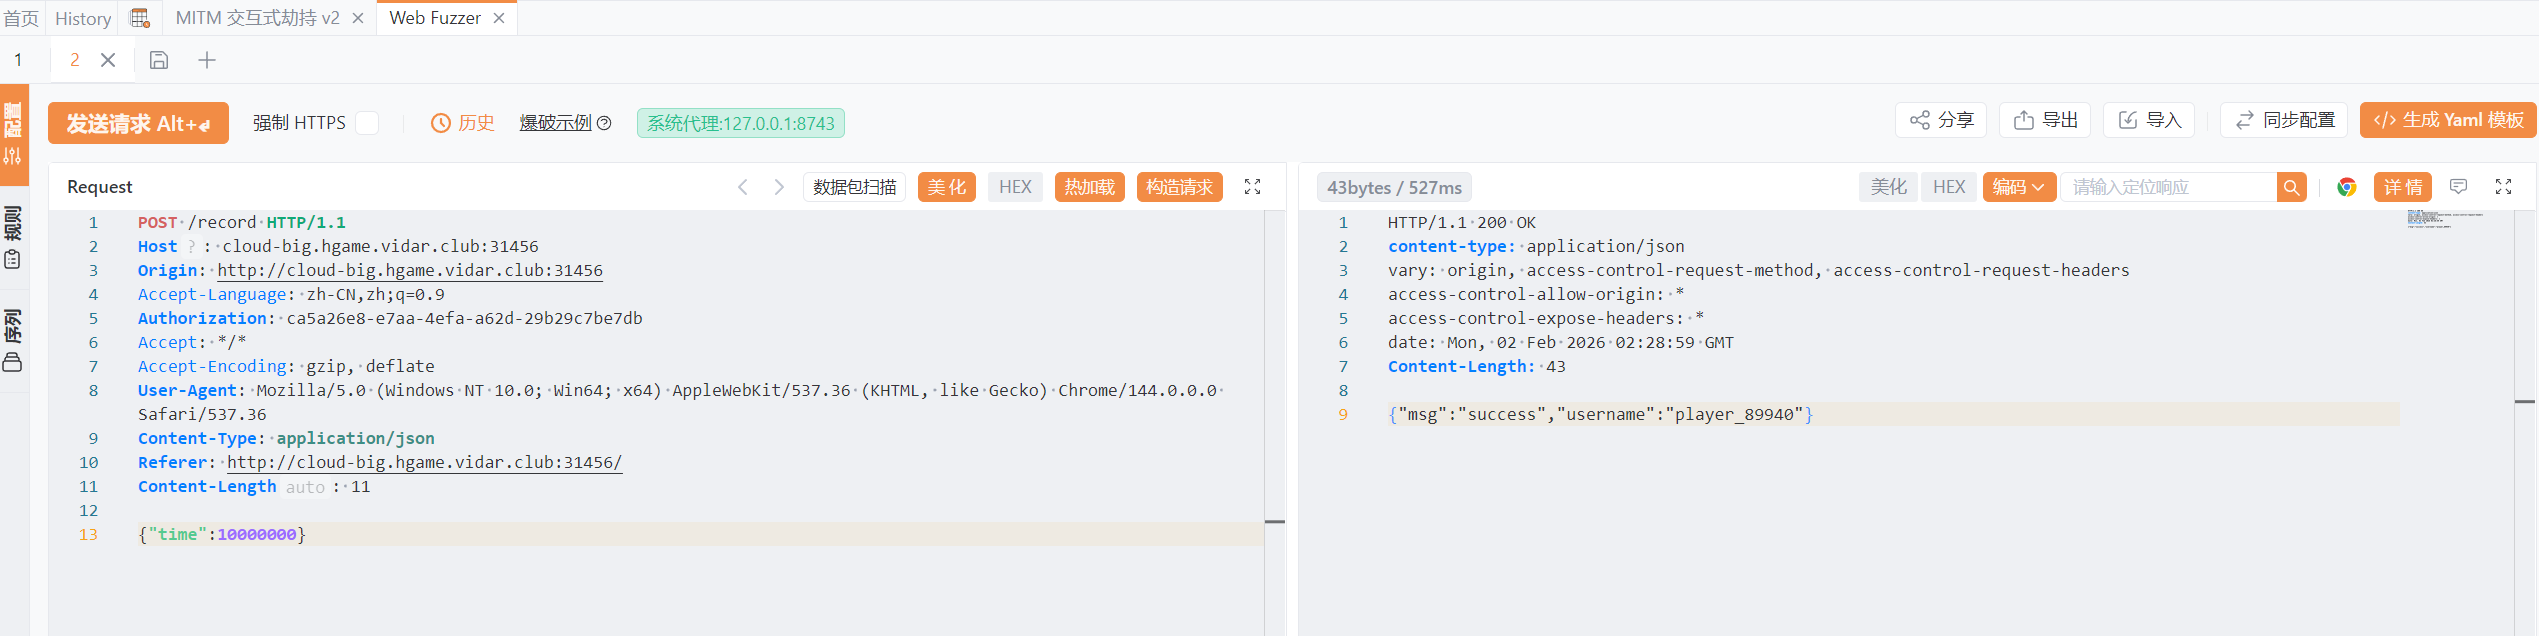Image resolution: width=2539 pixels, height=636 pixels.
Task: Enable the 强制 HTTPS checkbox
Action: tap(368, 123)
